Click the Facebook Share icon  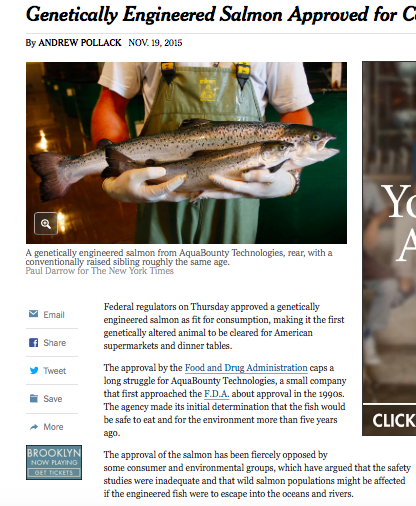tap(33, 342)
